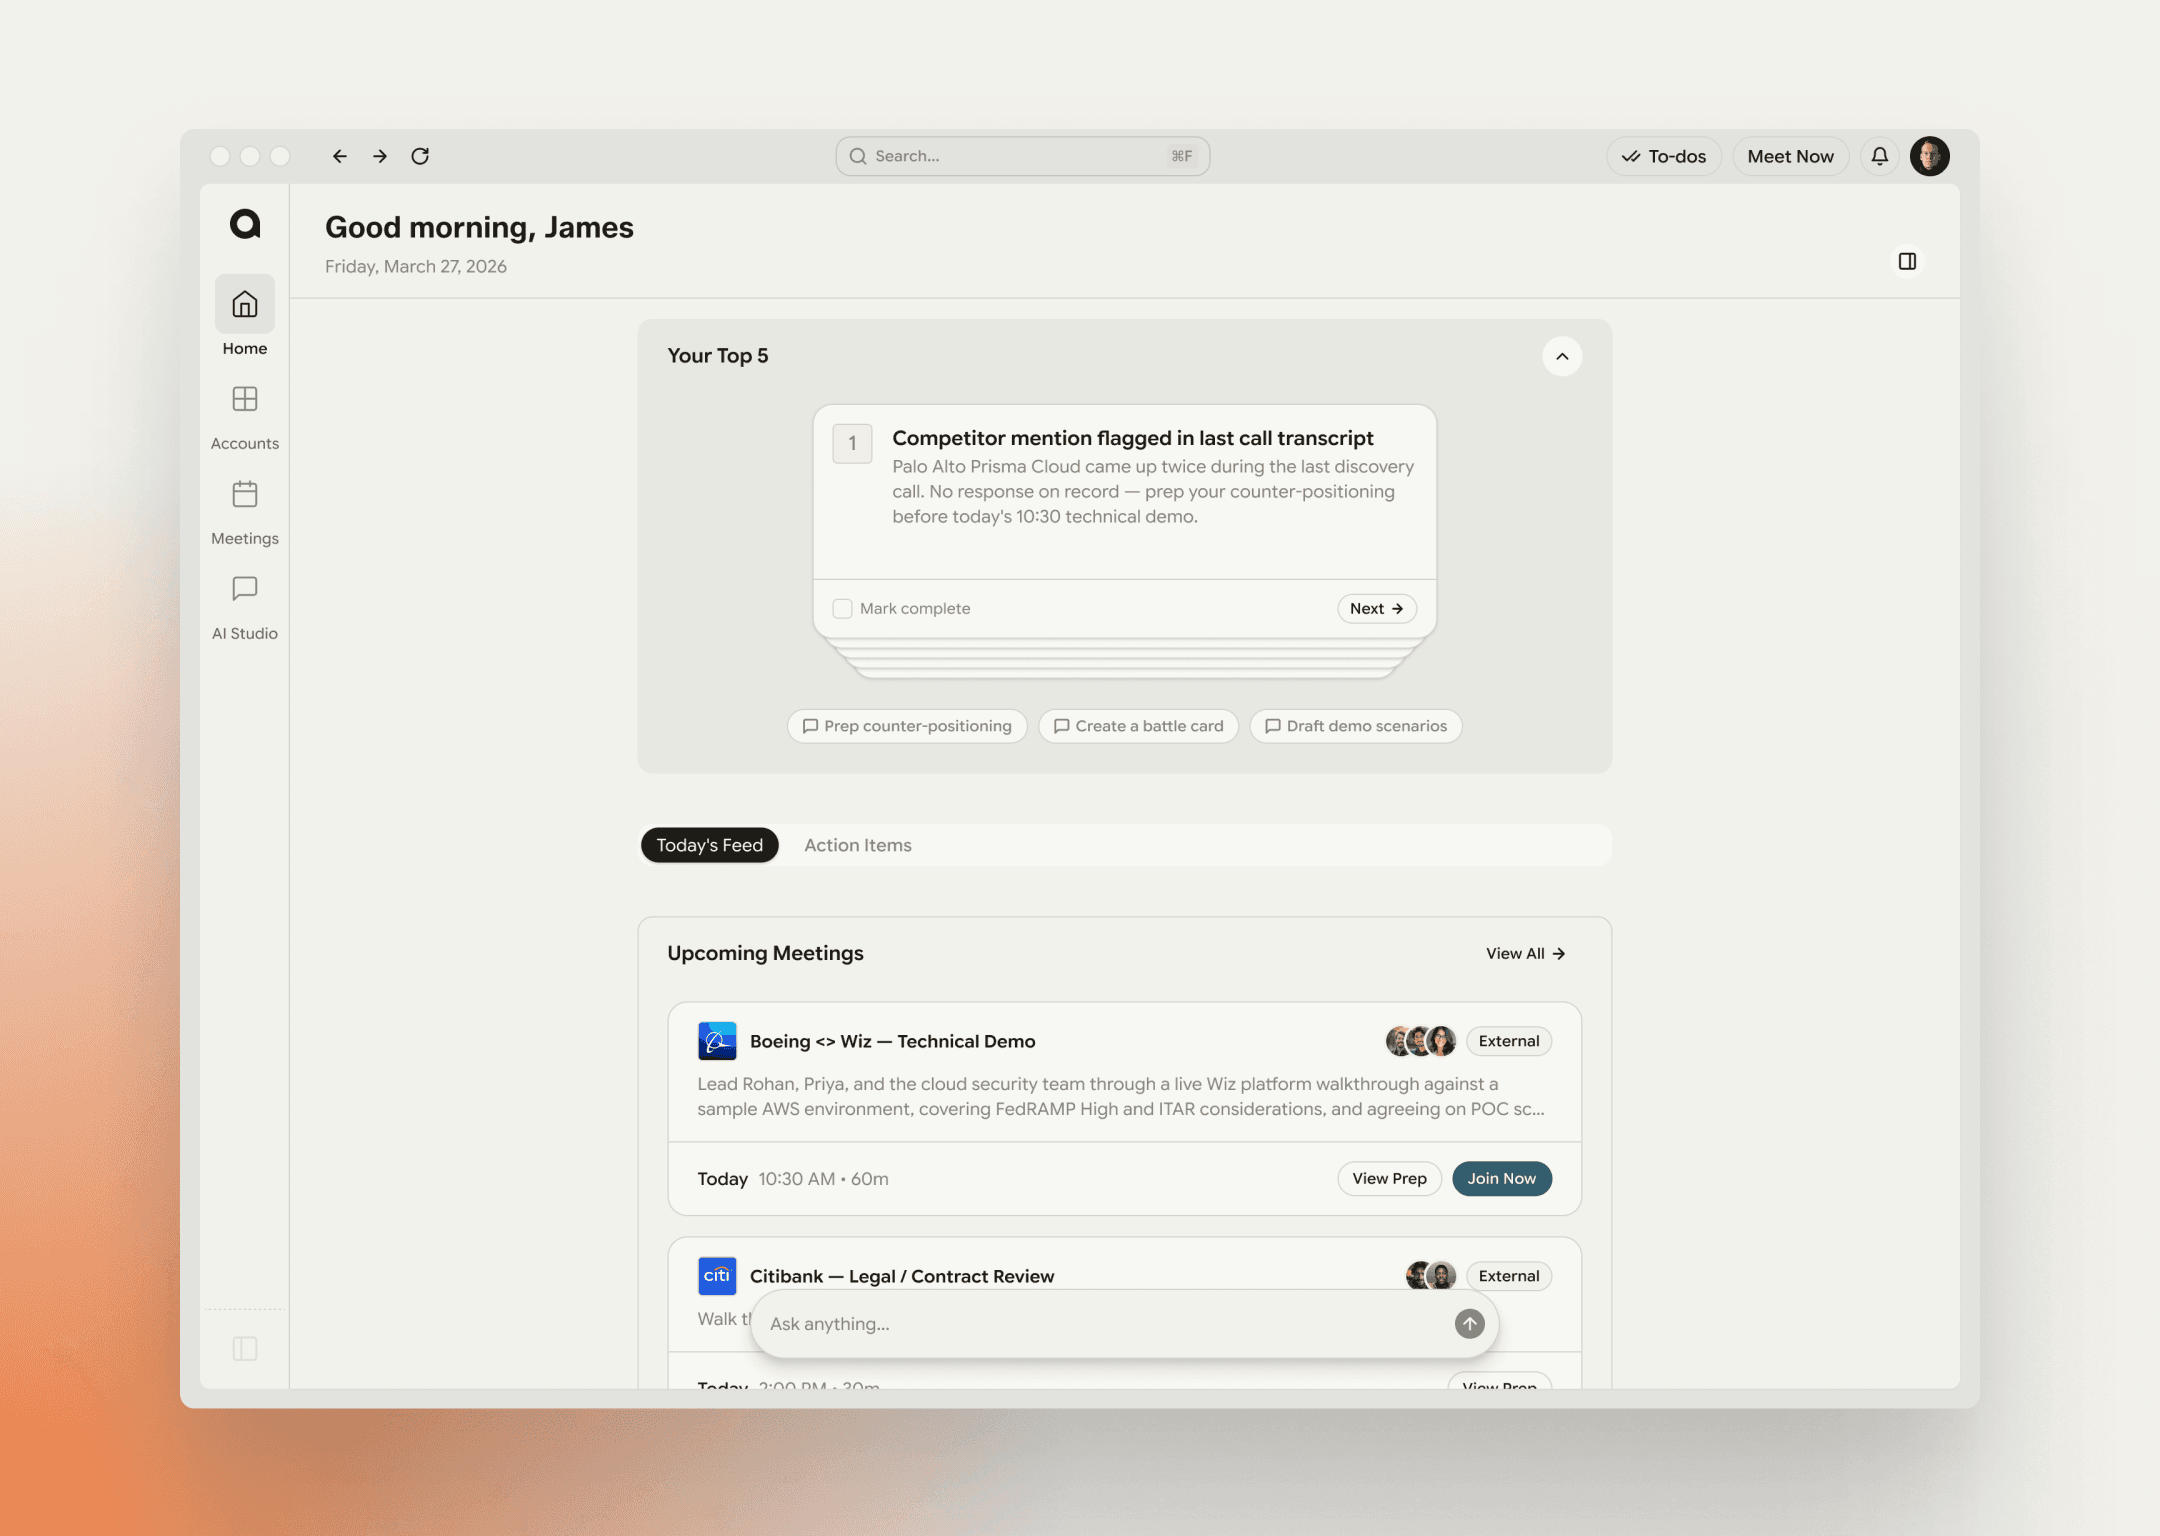Viewport: 2160px width, 1536px height.
Task: Open the user profile avatar
Action: point(1930,156)
